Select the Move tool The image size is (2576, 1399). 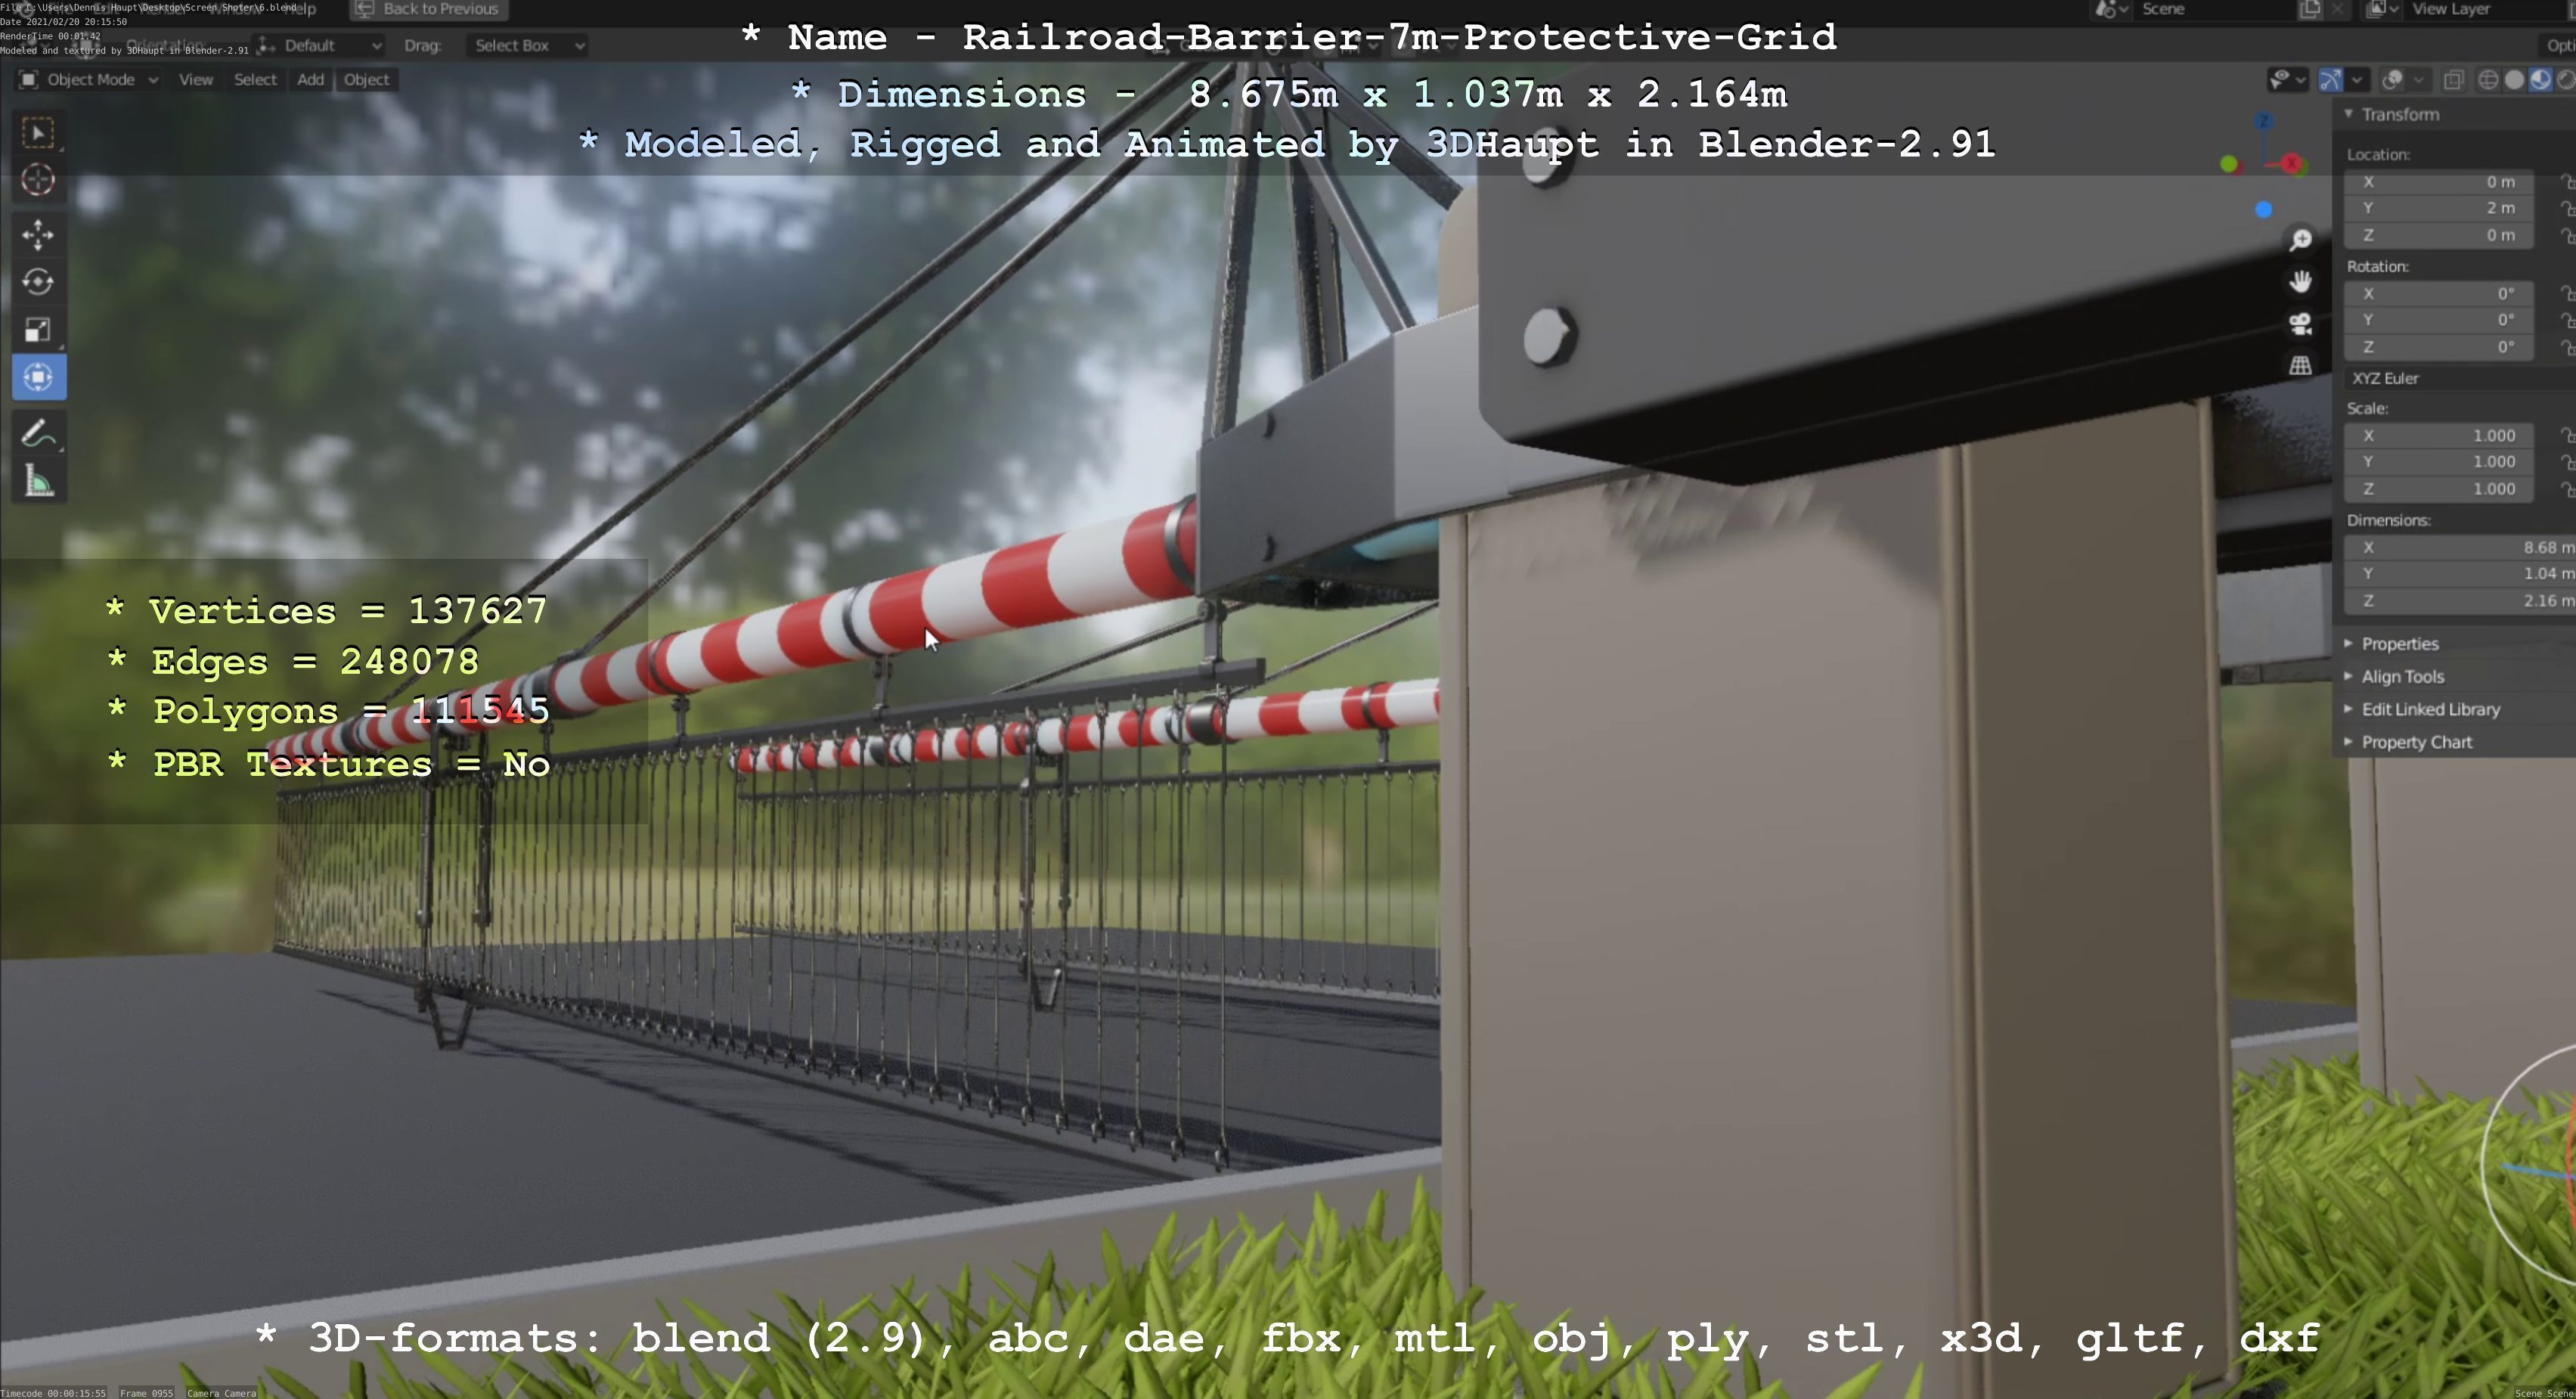pos(39,235)
